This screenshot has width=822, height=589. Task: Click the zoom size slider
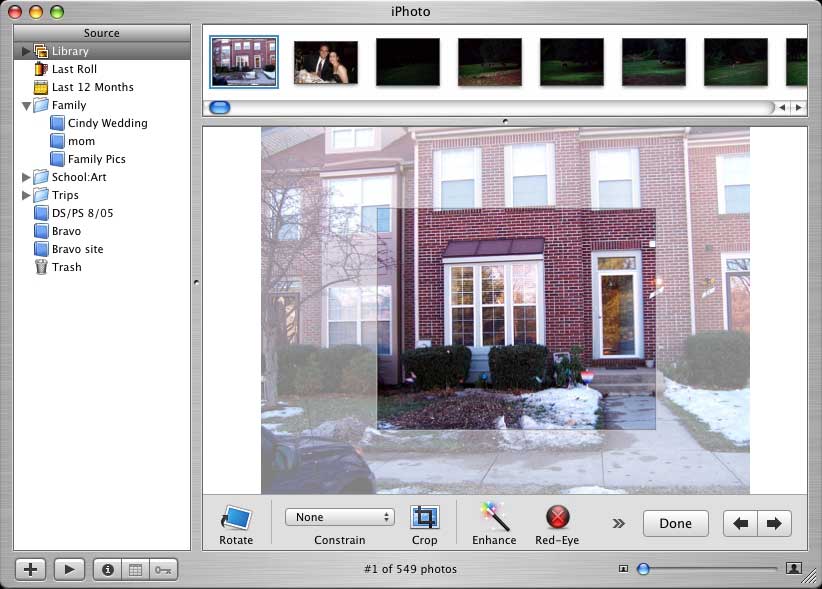708,569
